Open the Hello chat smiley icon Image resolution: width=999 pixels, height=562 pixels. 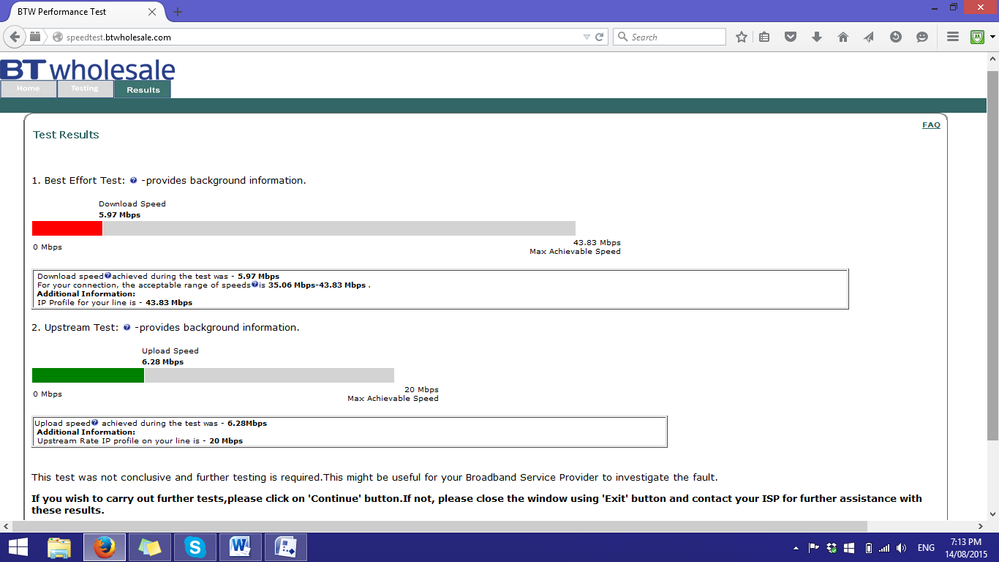click(x=922, y=37)
